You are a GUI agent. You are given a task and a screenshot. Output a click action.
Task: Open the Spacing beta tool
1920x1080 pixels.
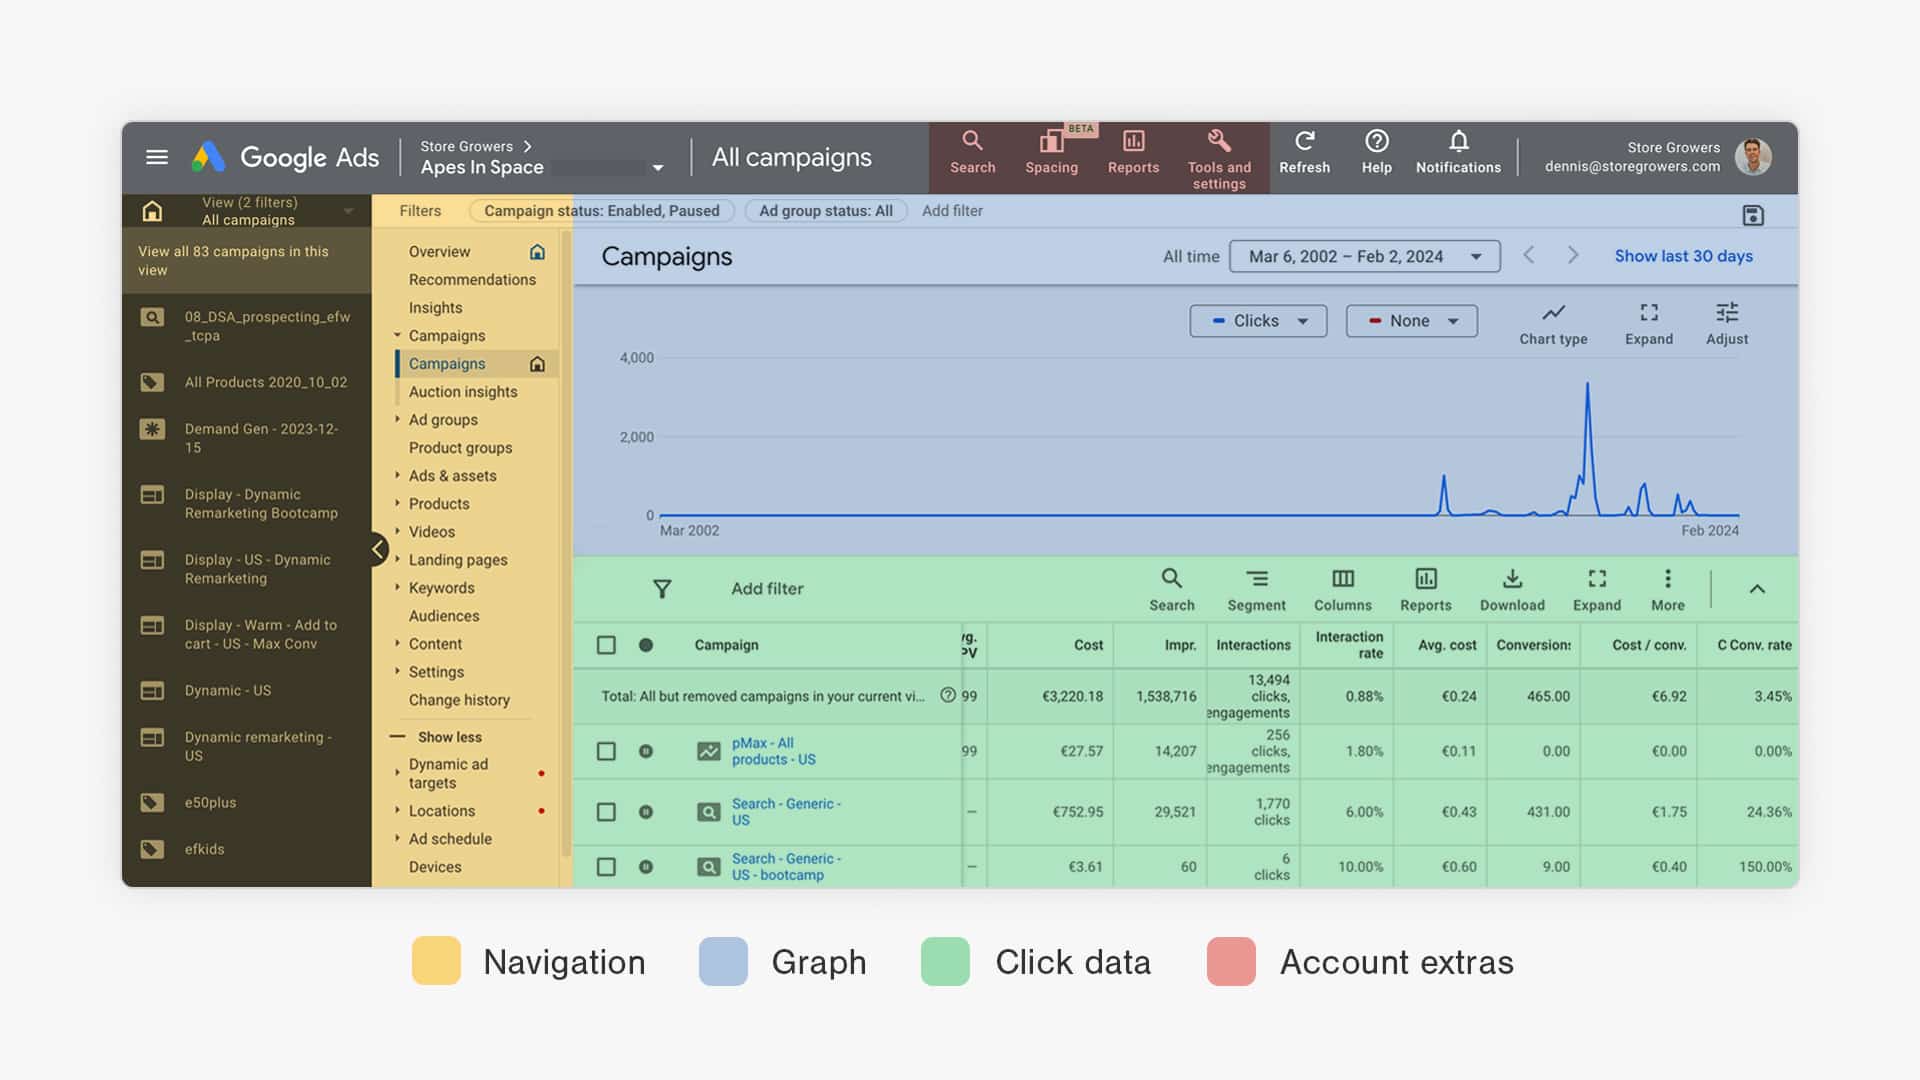[x=1051, y=152]
